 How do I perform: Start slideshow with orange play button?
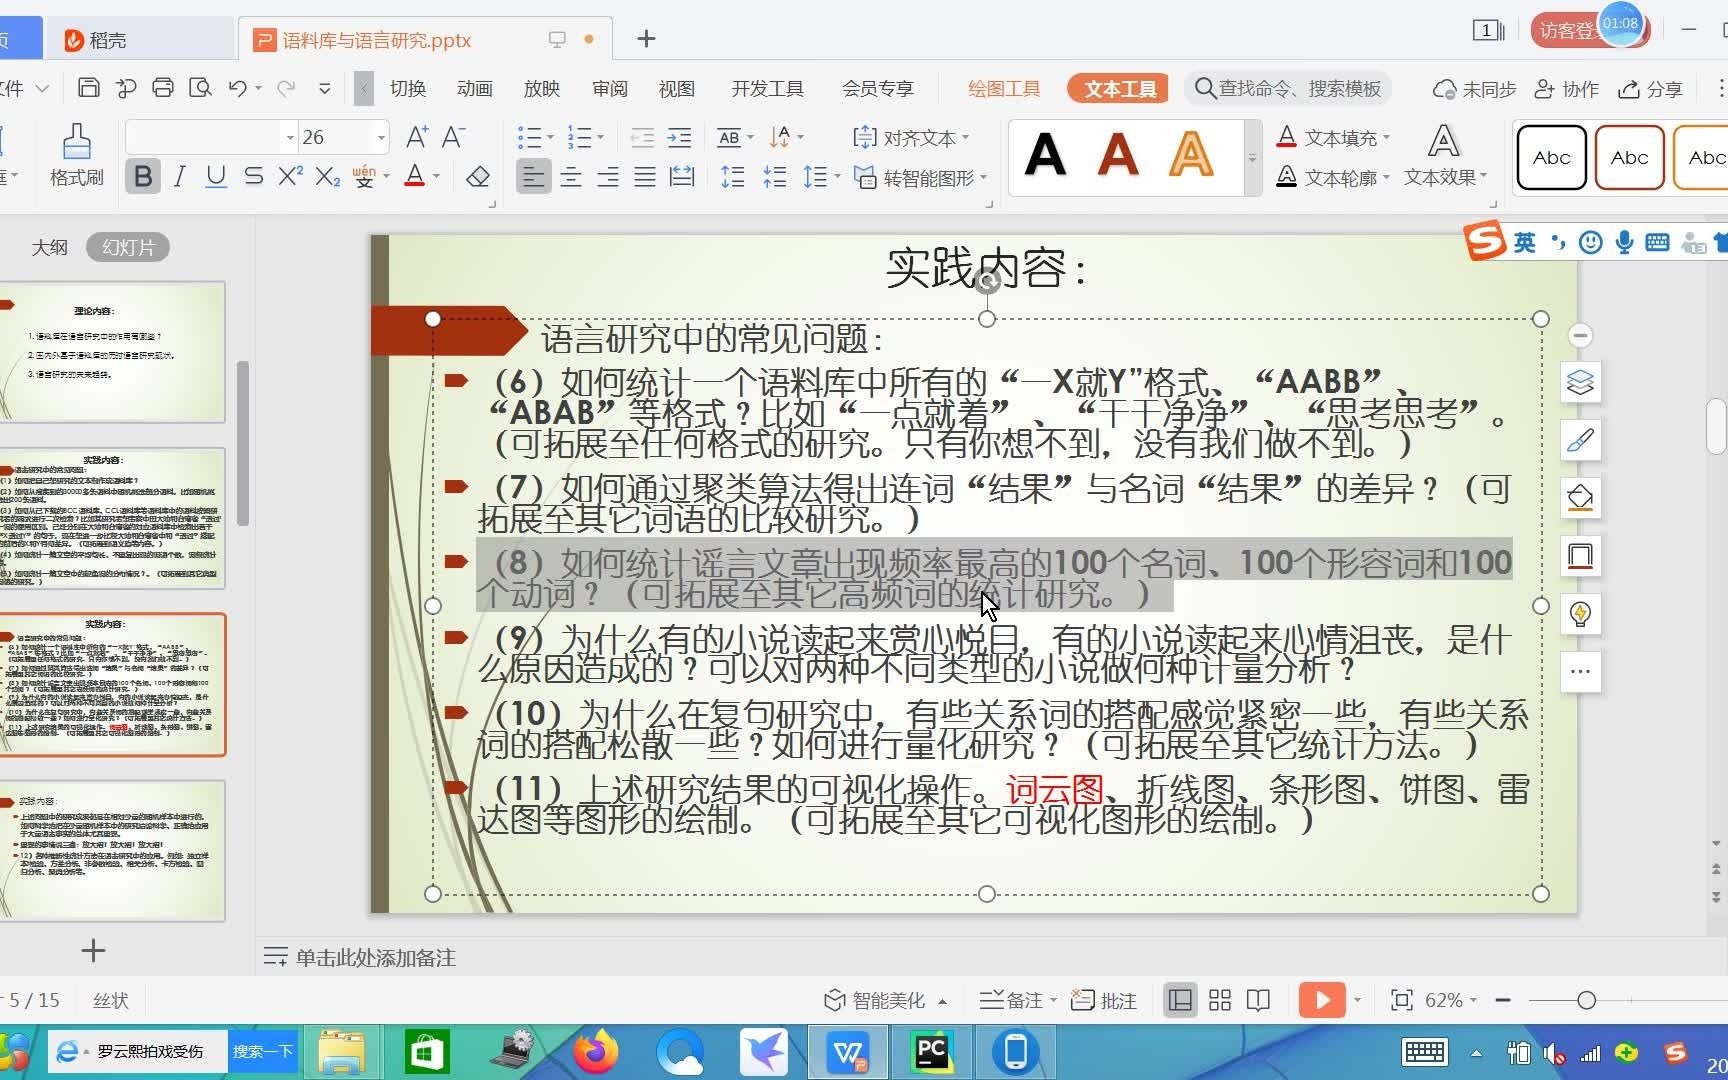(x=1321, y=1000)
